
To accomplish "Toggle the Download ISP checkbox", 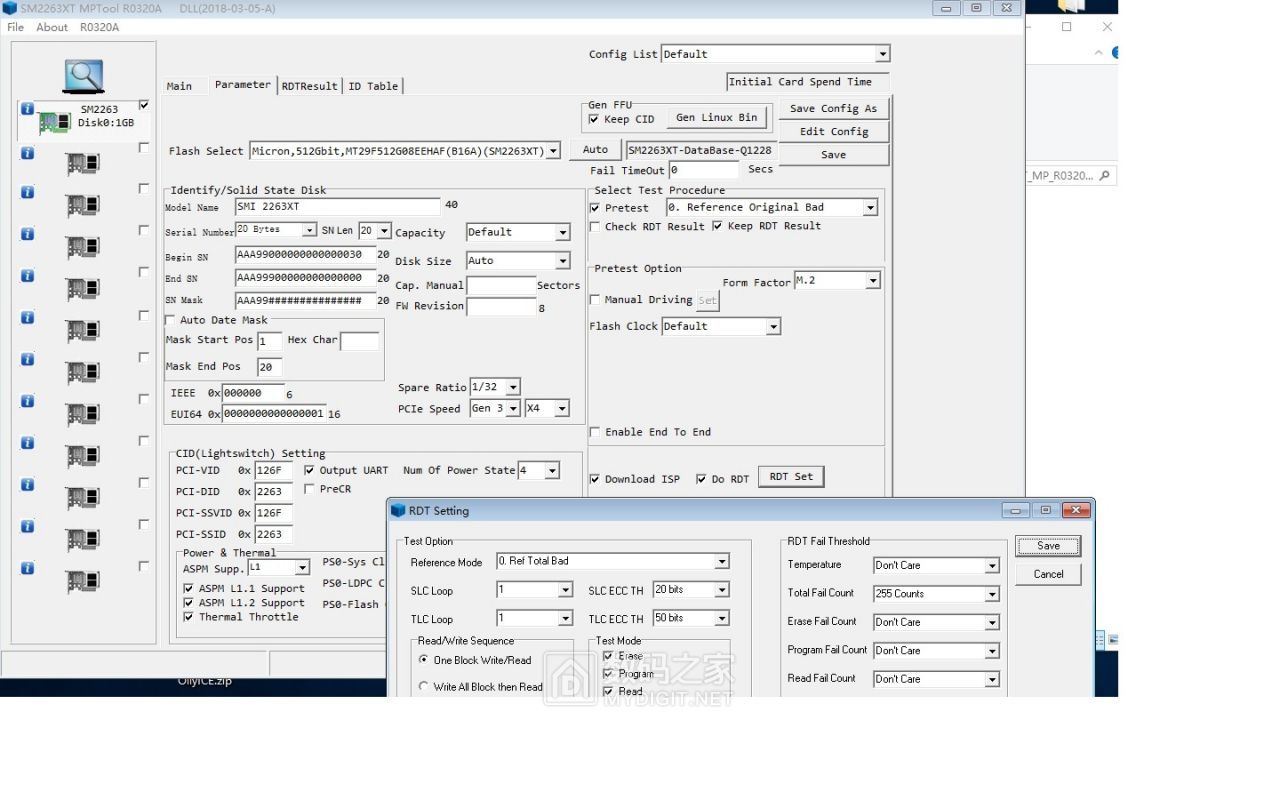I will pos(595,479).
